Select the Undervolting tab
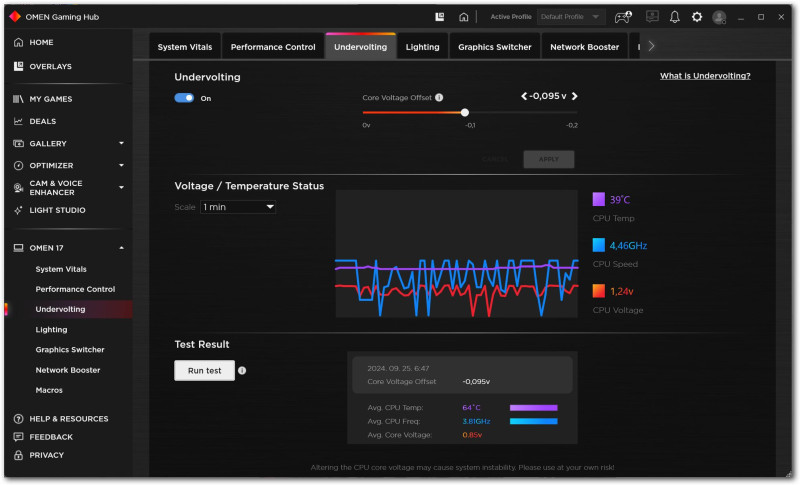This screenshot has height=485, width=800. click(360, 47)
